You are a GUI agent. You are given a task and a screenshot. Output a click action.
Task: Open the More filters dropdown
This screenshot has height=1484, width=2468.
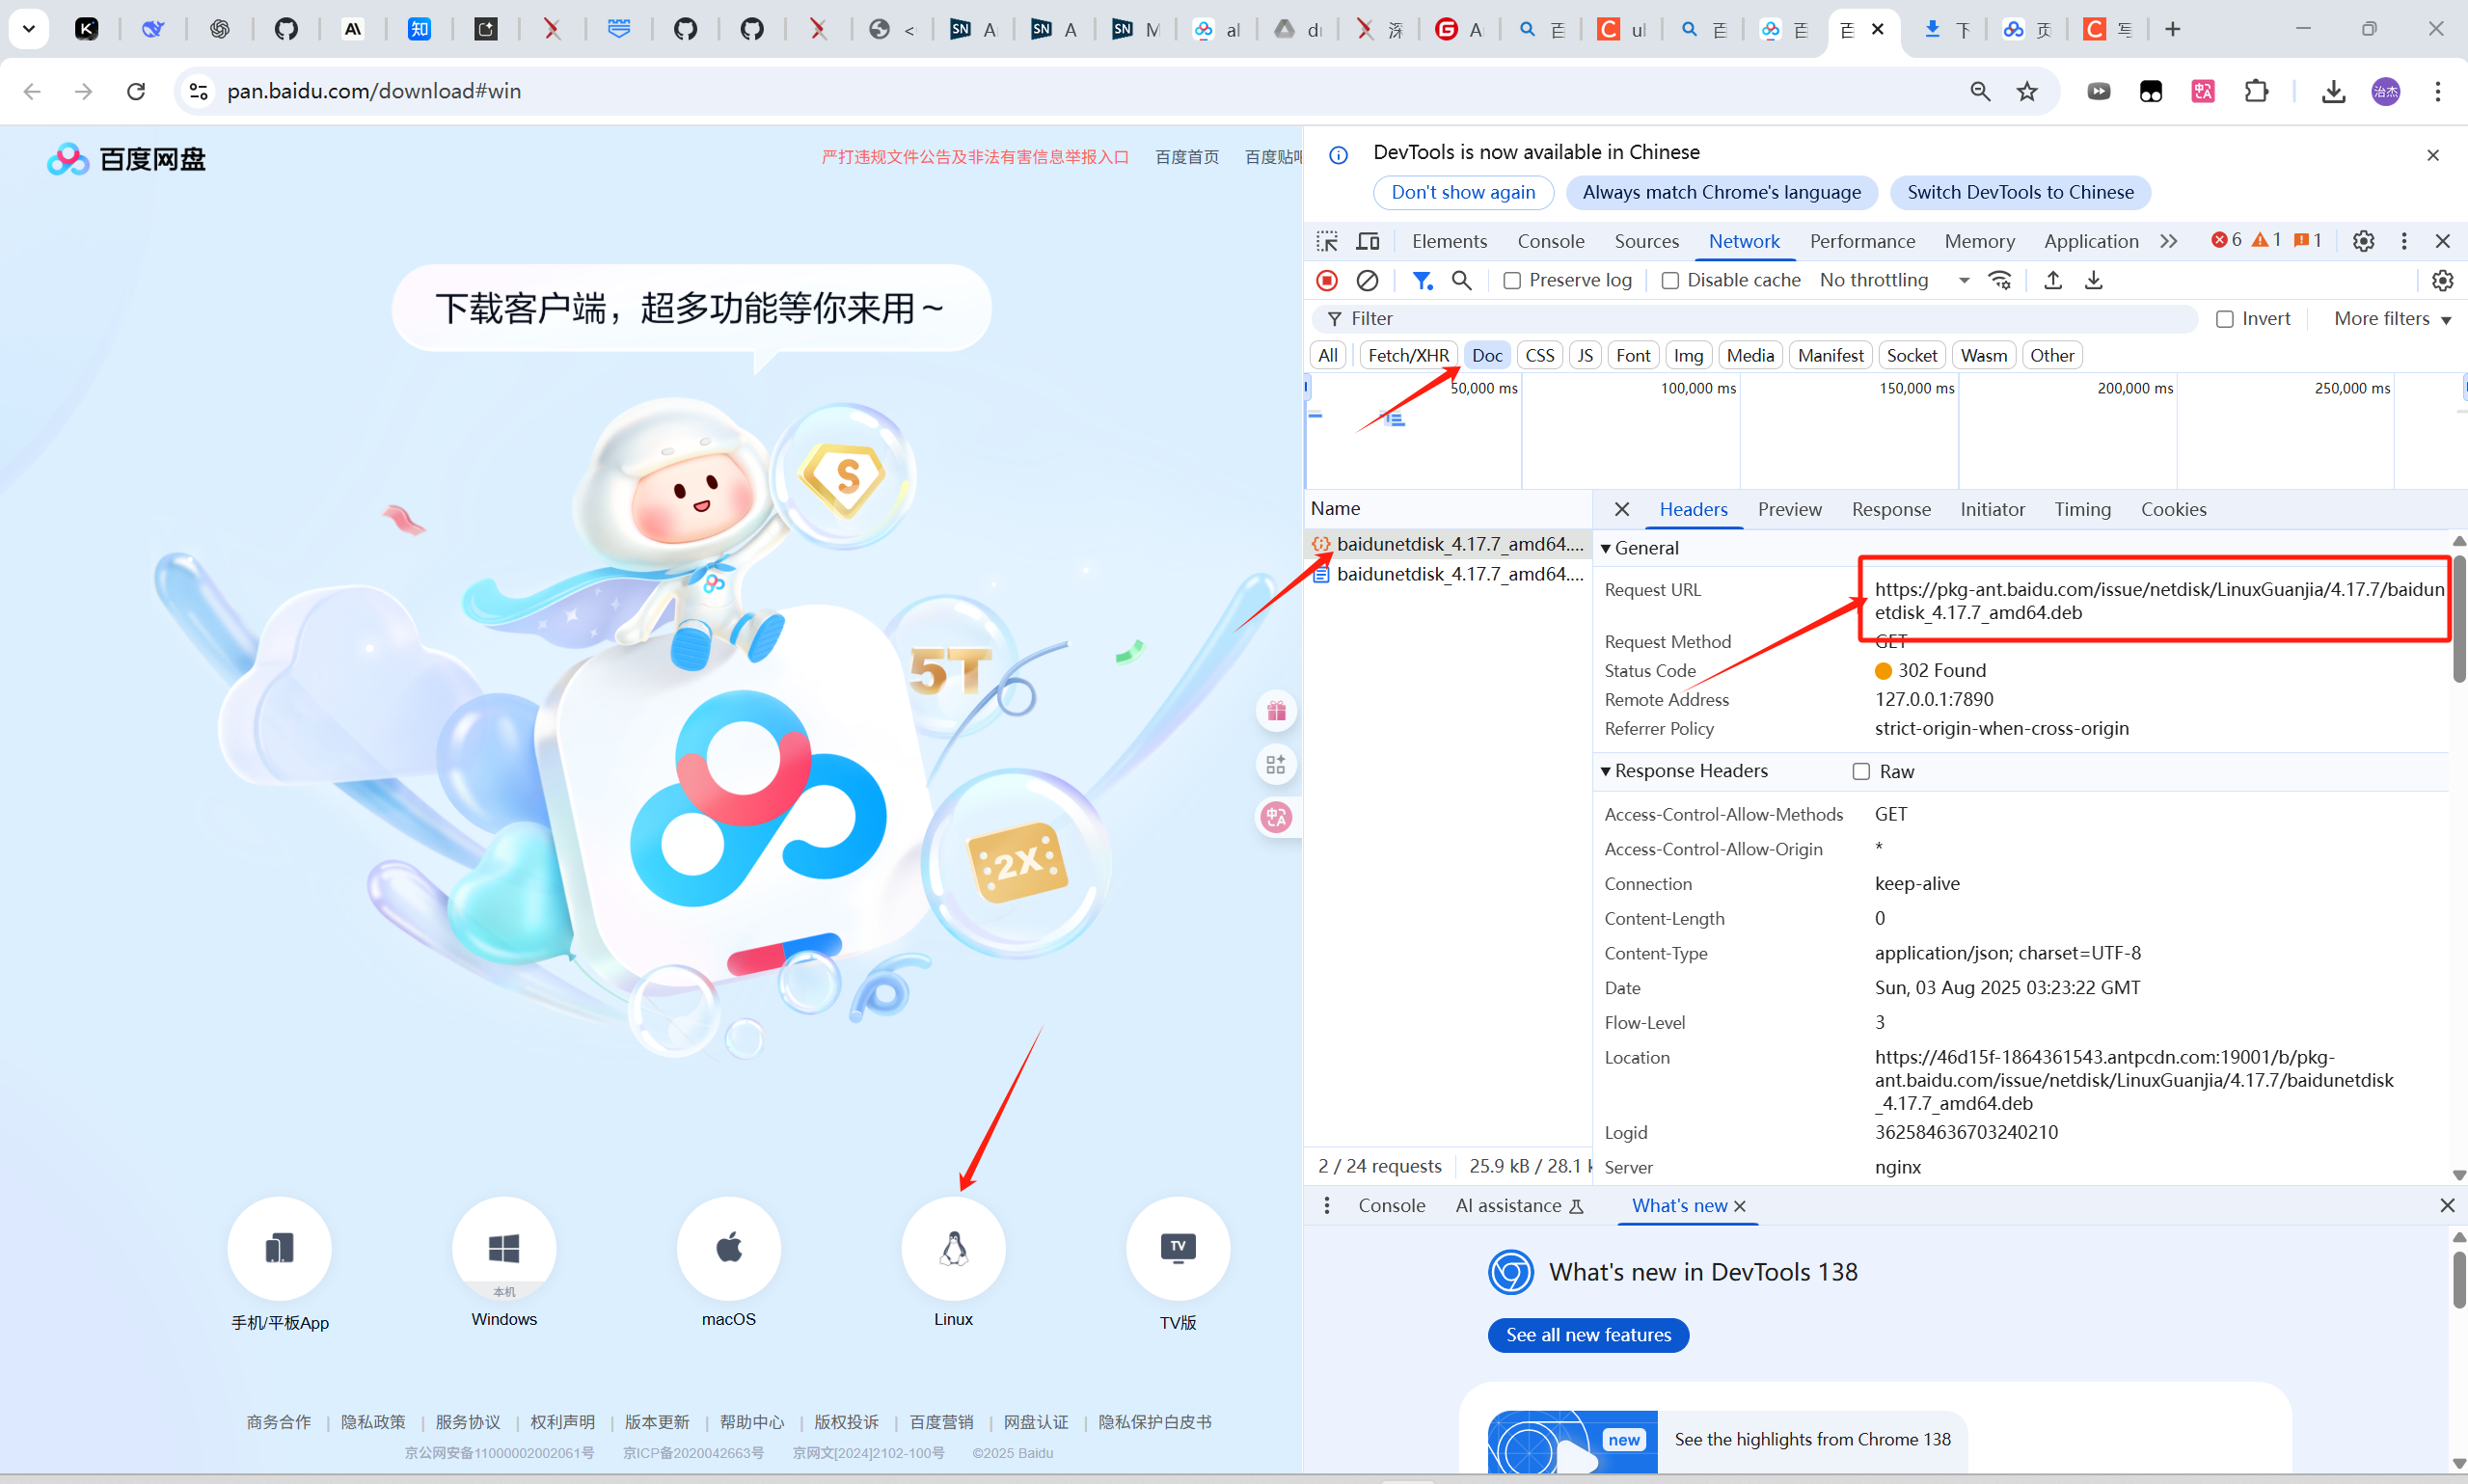coord(2392,319)
